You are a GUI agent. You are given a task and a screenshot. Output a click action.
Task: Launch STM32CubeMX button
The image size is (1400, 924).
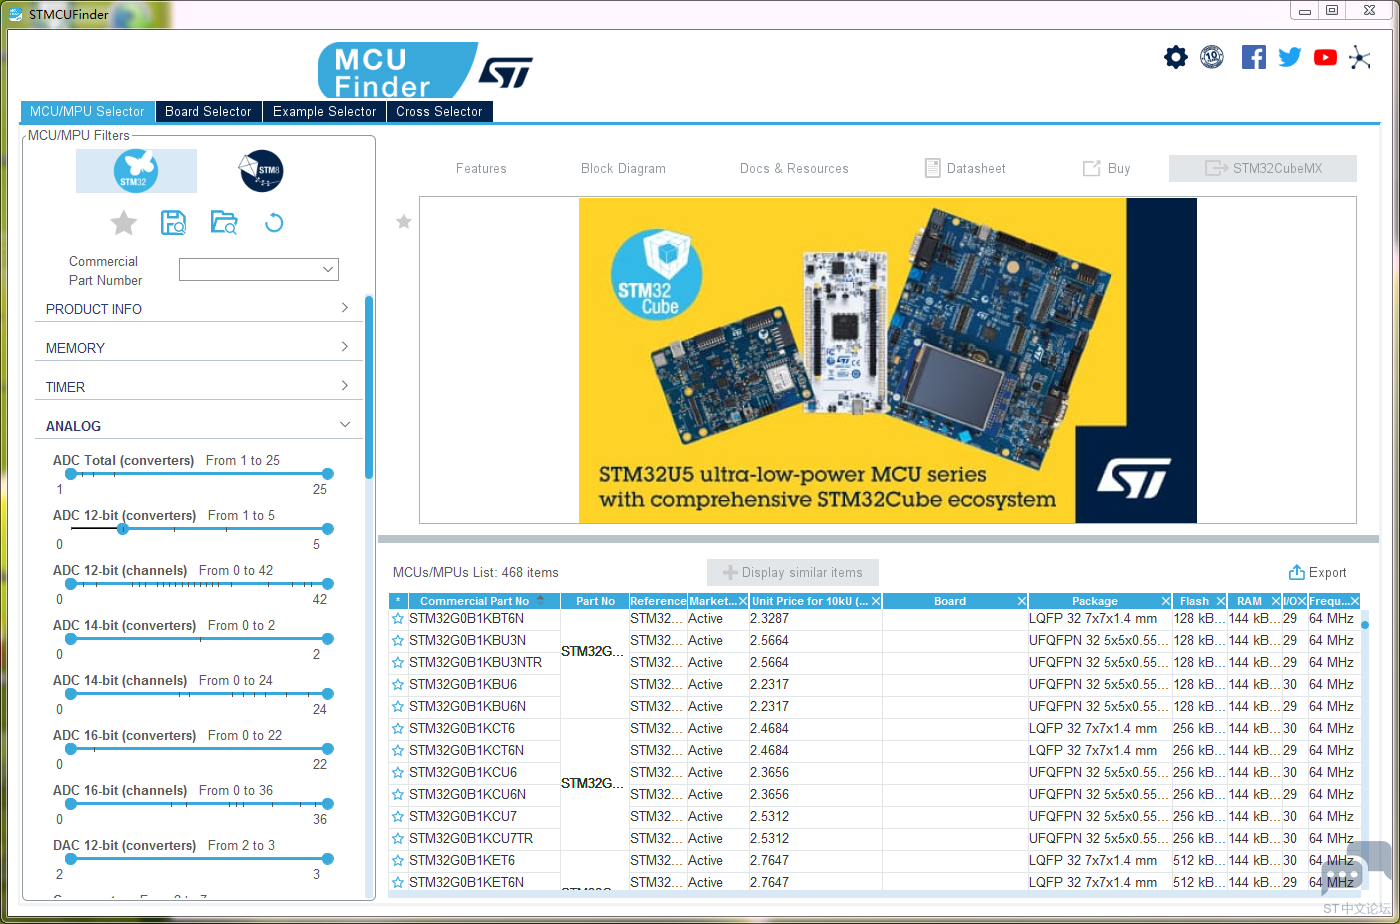pos(1263,169)
